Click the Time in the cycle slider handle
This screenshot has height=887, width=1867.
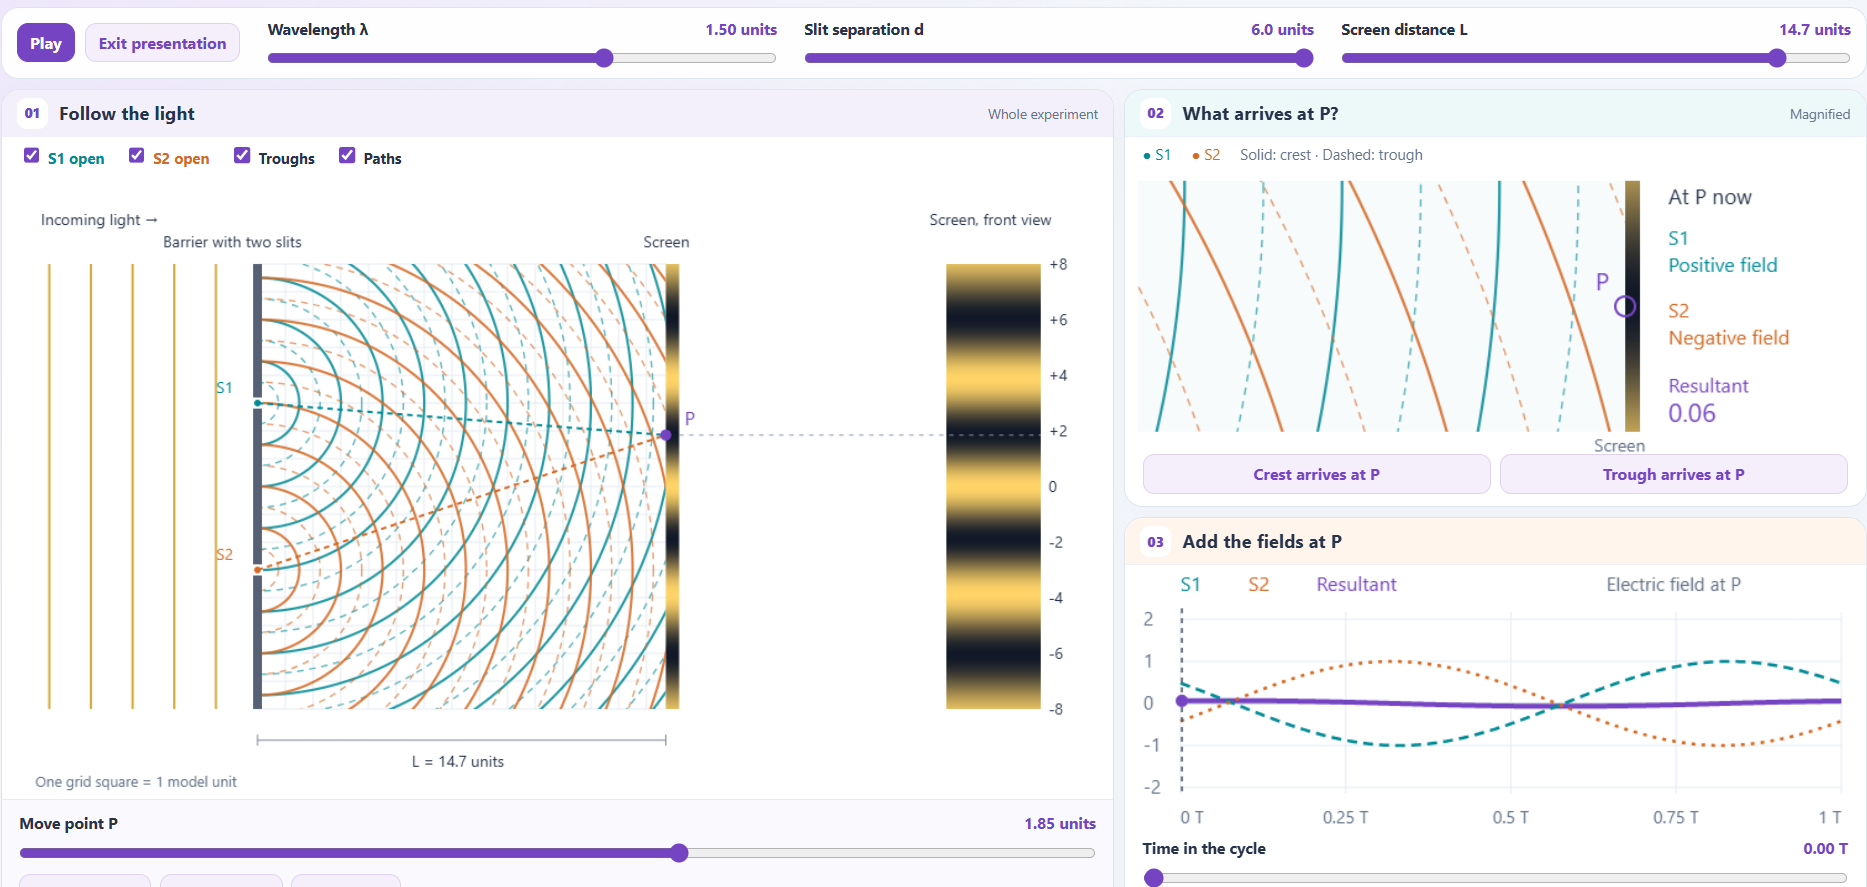pyautogui.click(x=1154, y=878)
